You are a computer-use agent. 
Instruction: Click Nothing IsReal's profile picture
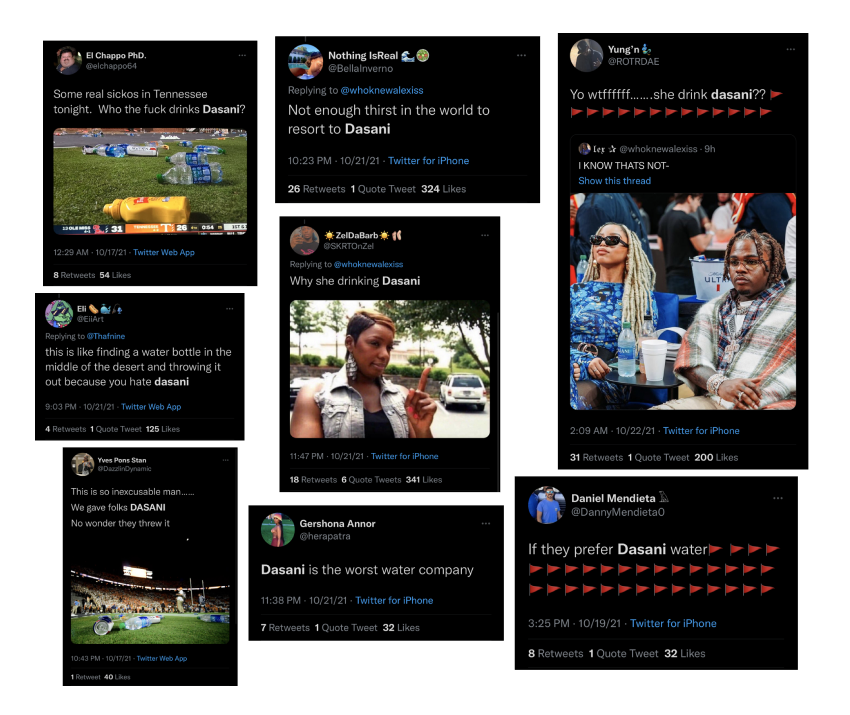tap(305, 62)
